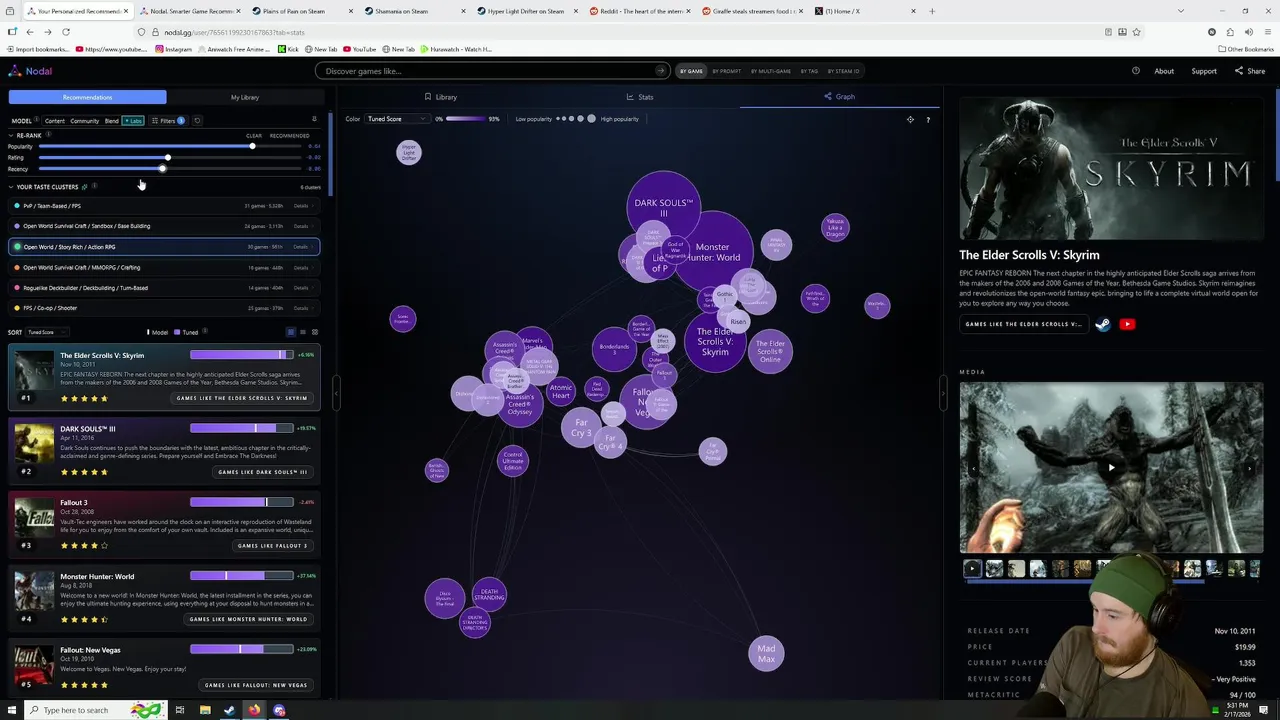Open browser tab list dropdown

point(1180,11)
